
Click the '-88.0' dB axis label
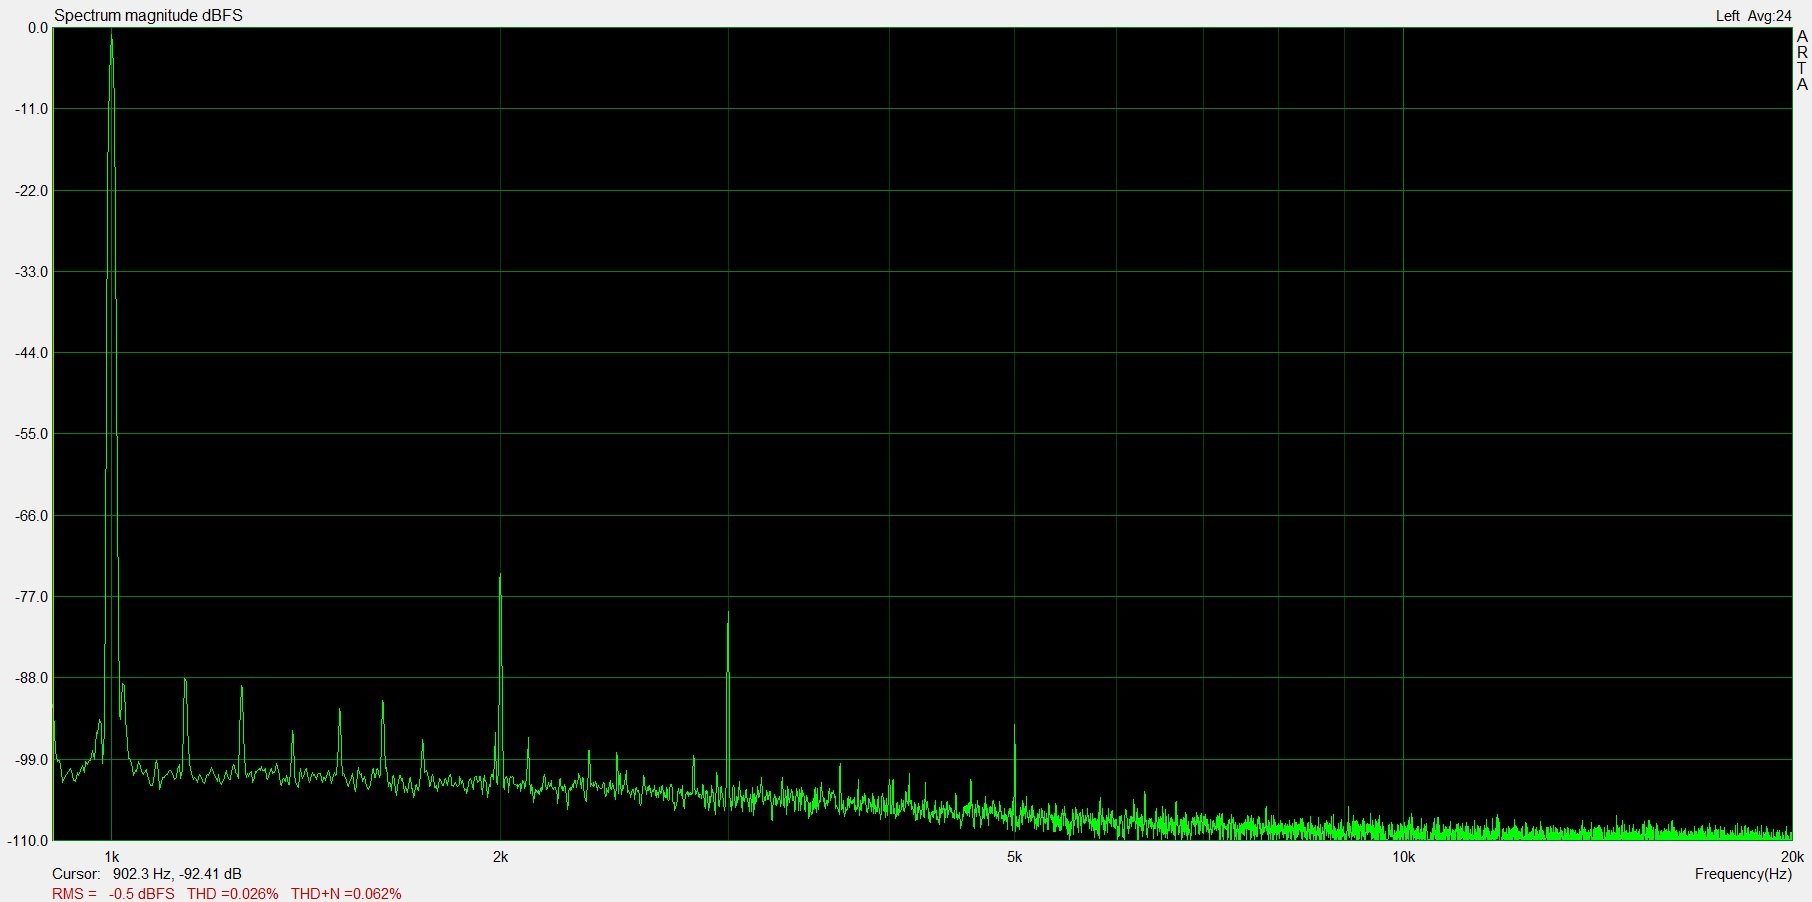click(x=32, y=678)
